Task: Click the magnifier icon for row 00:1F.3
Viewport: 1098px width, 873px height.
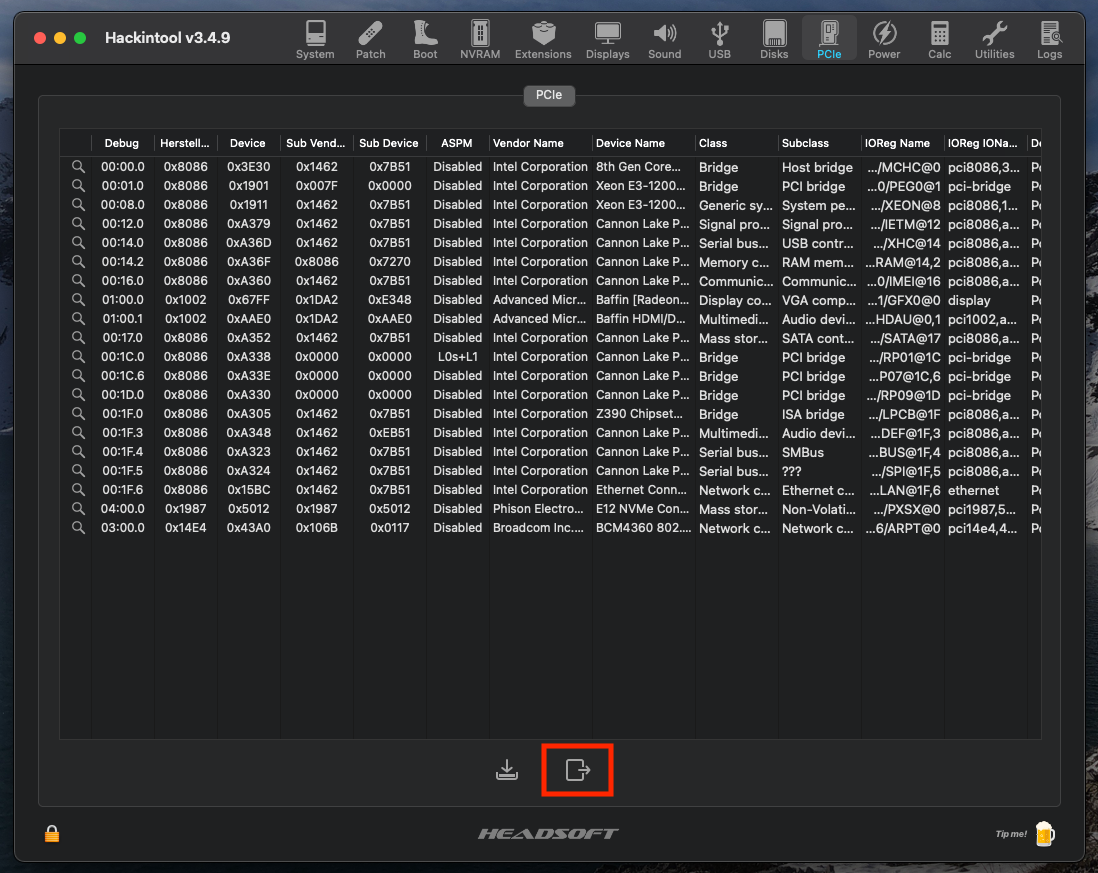Action: pos(78,433)
